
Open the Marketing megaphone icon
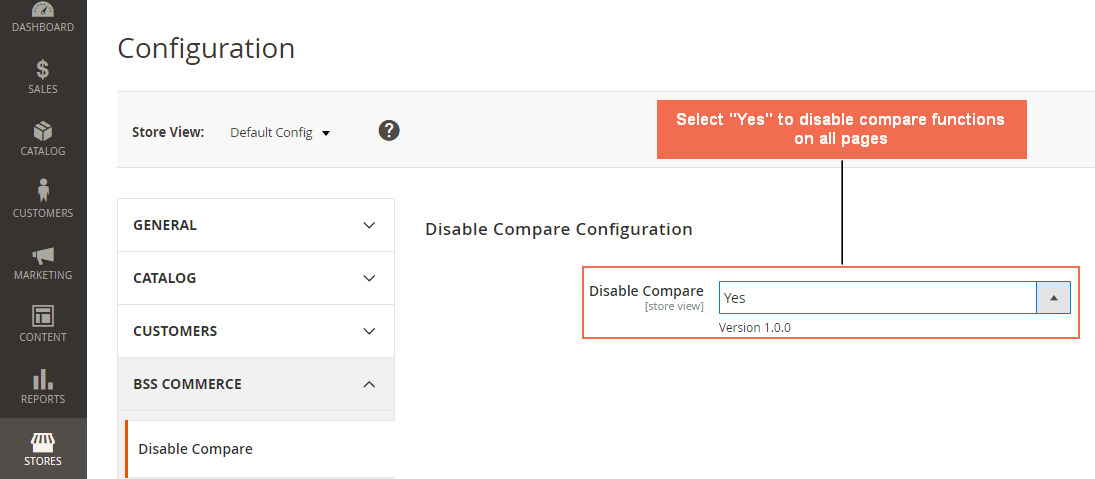(x=43, y=255)
